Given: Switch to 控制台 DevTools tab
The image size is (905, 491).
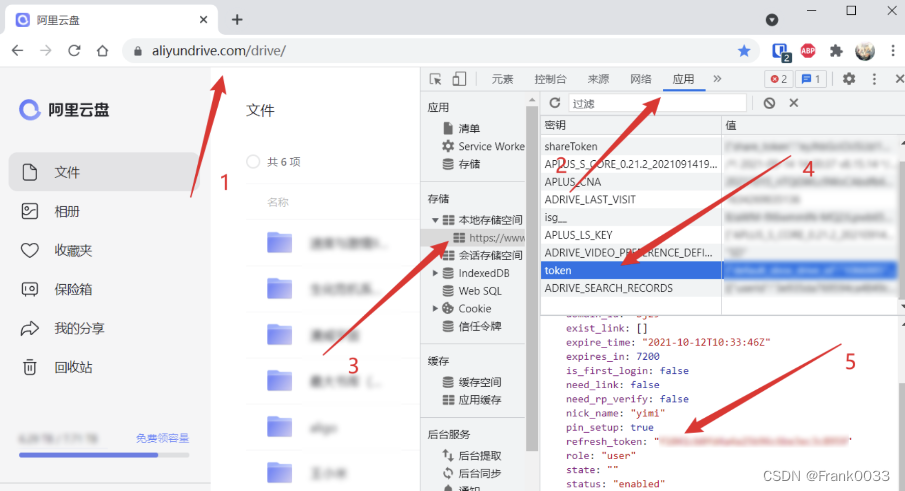Looking at the screenshot, I should (551, 79).
